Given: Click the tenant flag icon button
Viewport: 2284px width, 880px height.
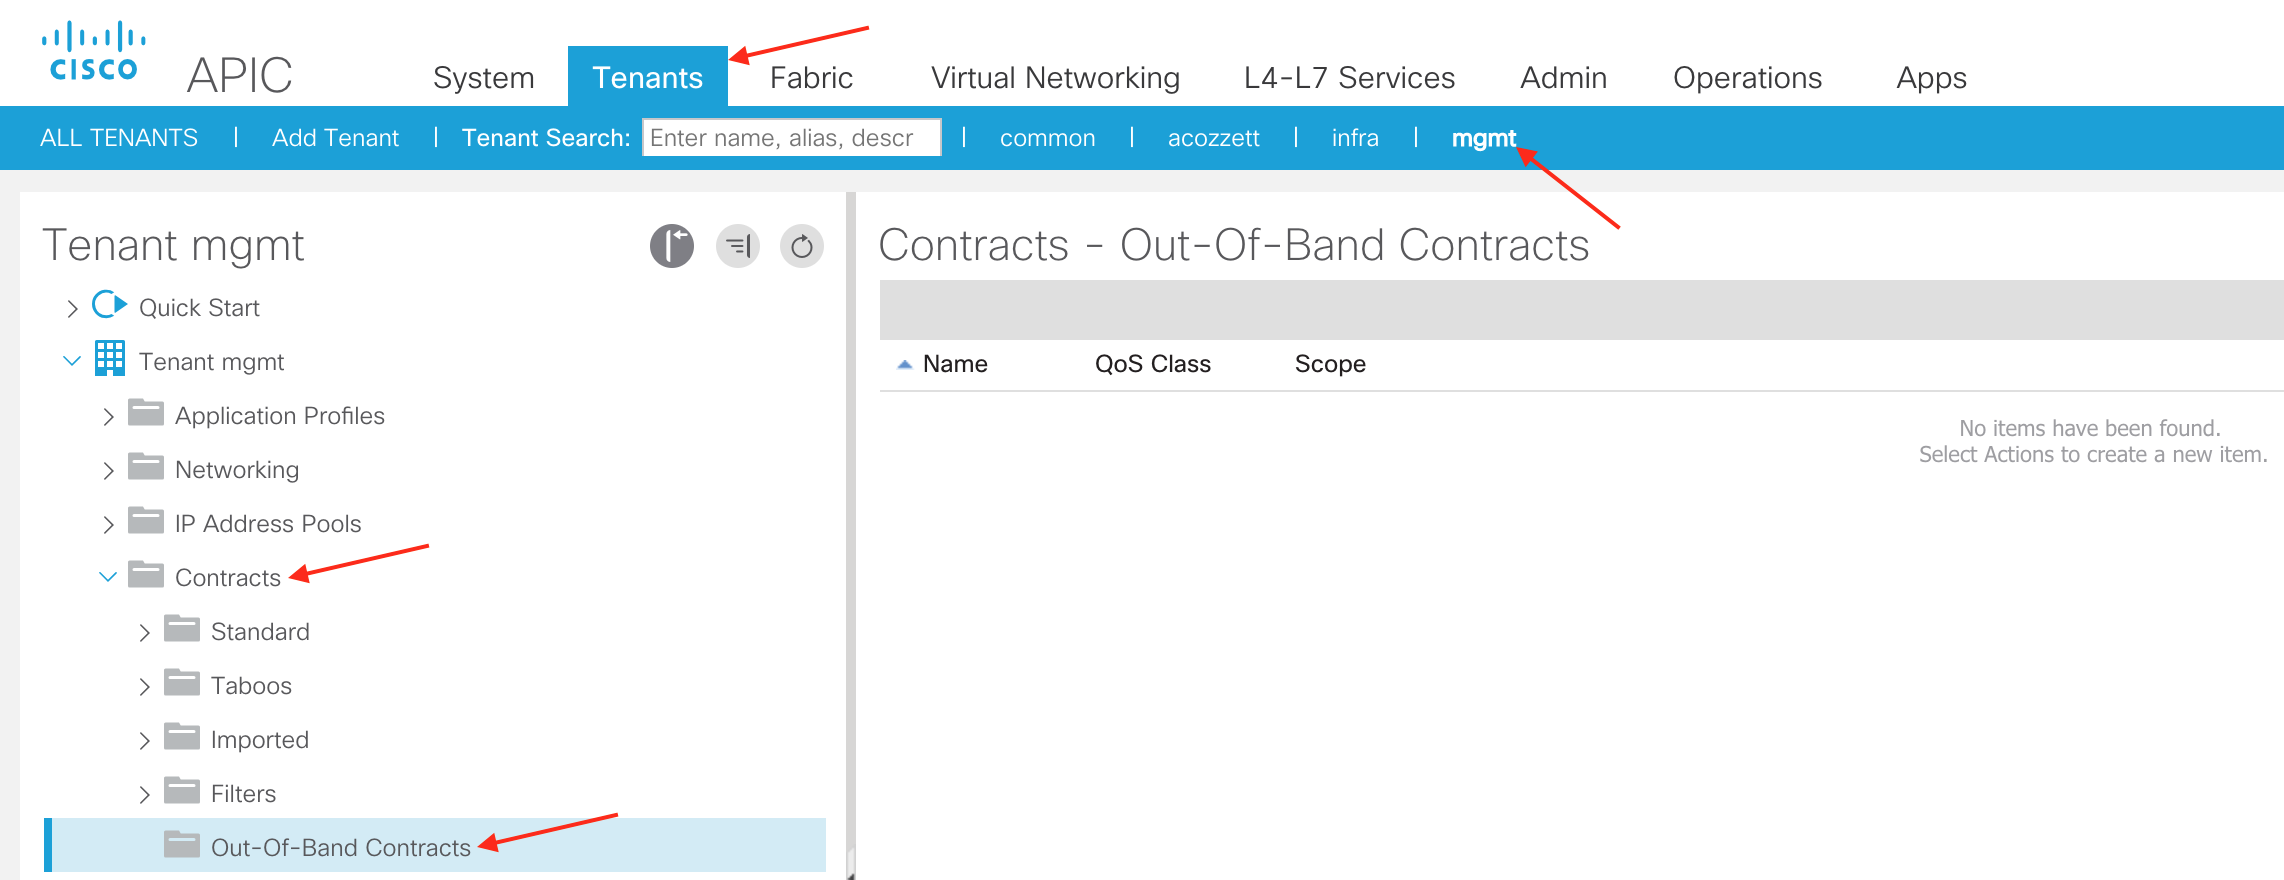Looking at the screenshot, I should point(672,246).
